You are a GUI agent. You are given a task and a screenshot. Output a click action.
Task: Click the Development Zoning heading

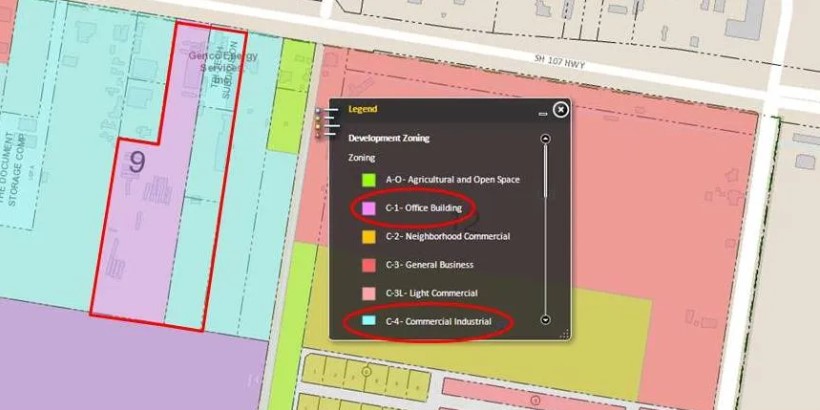388,138
